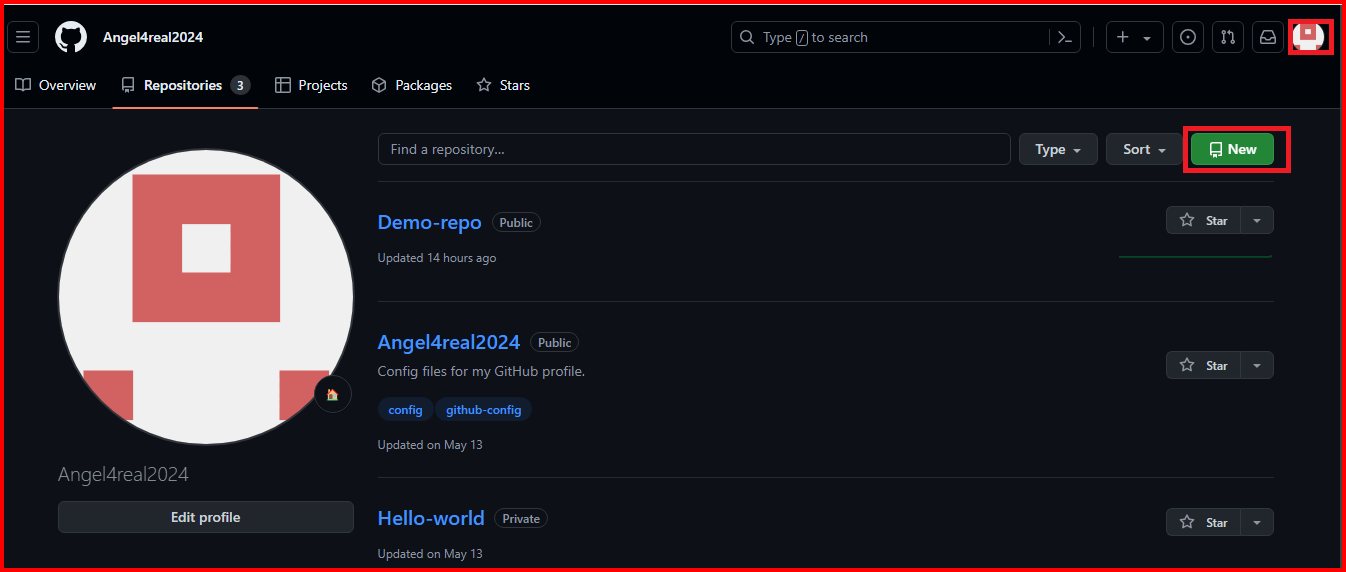Click Angel4real2024 name below the avatar

point(123,474)
